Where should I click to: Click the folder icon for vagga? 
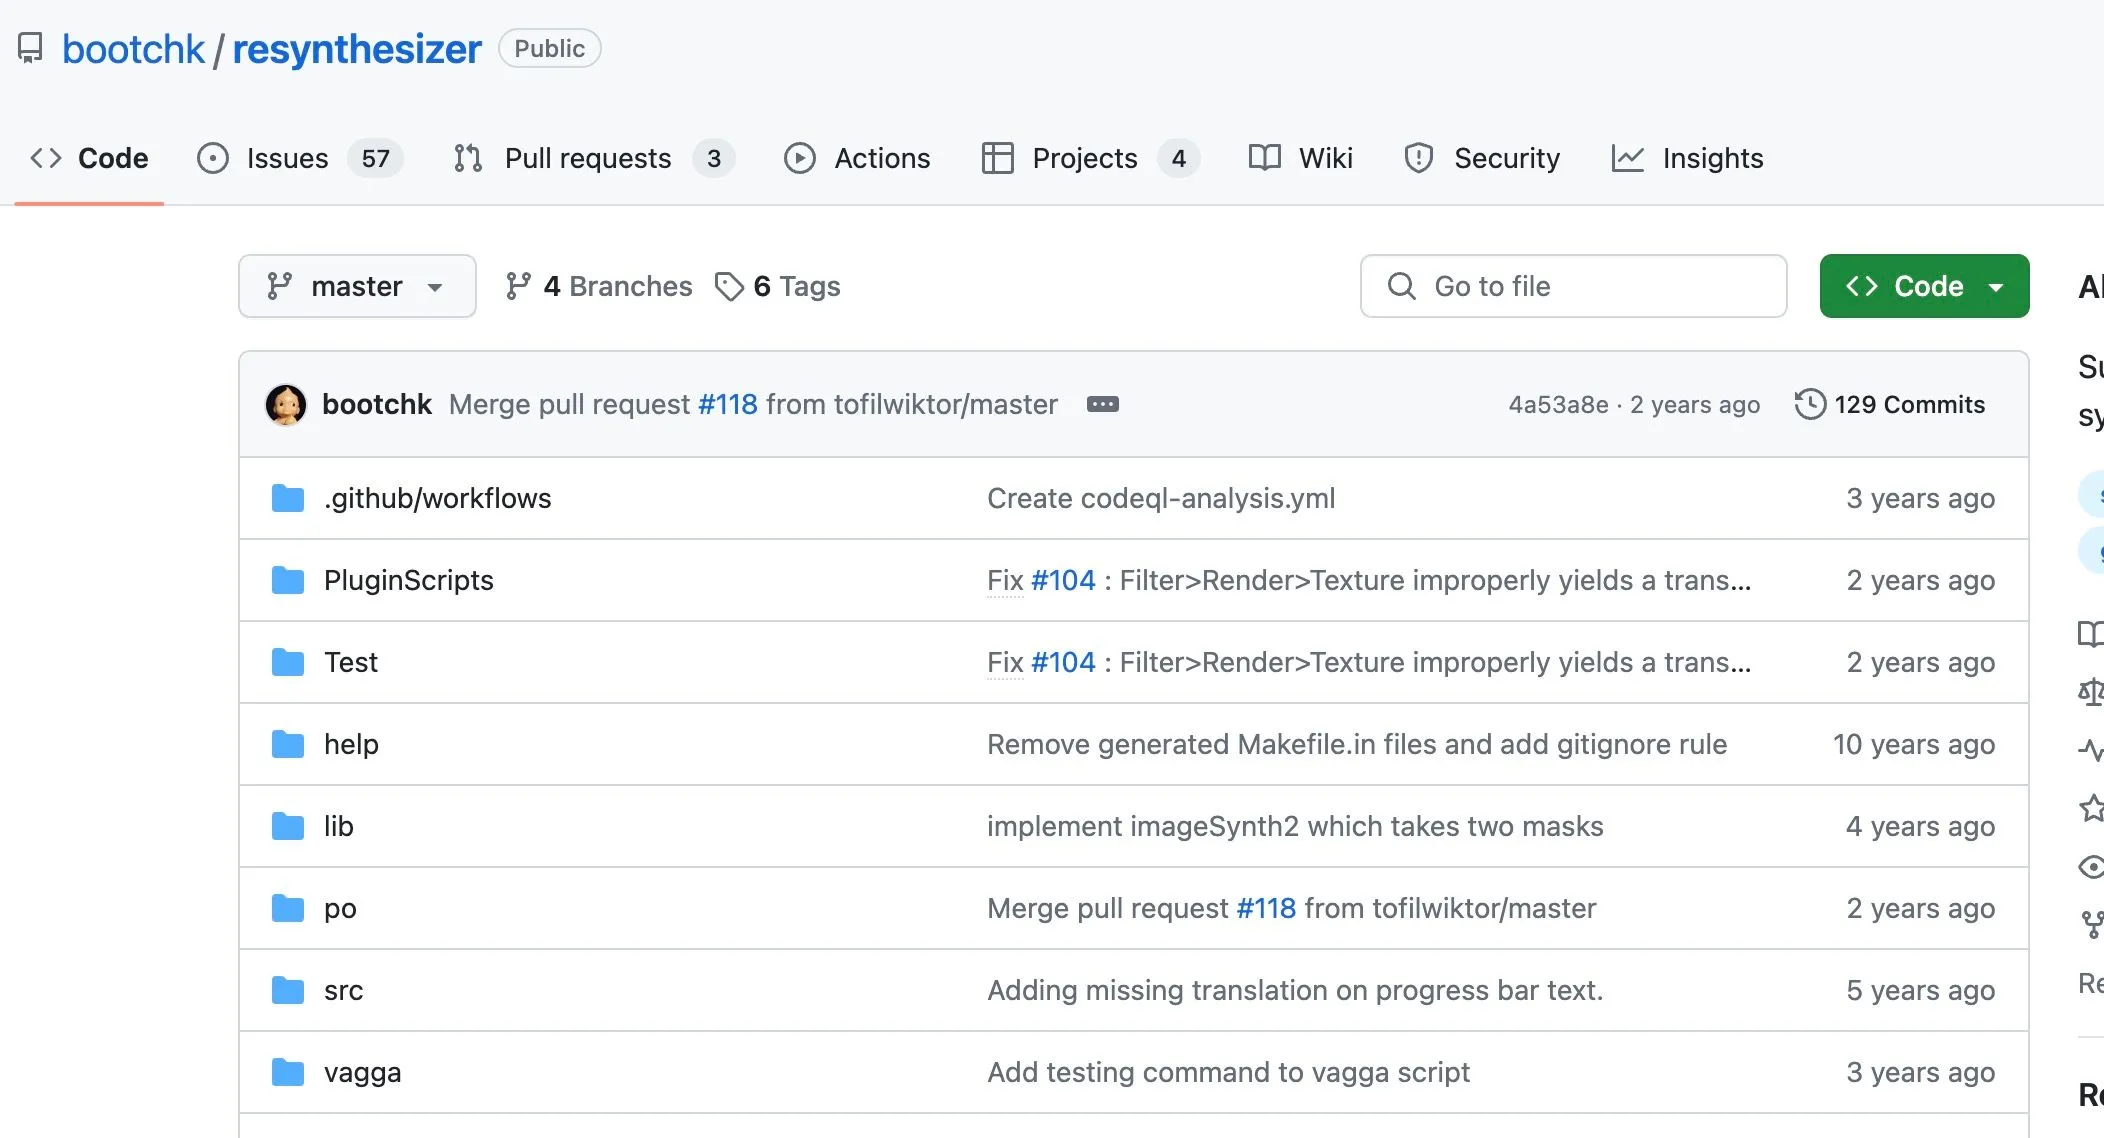click(288, 1072)
